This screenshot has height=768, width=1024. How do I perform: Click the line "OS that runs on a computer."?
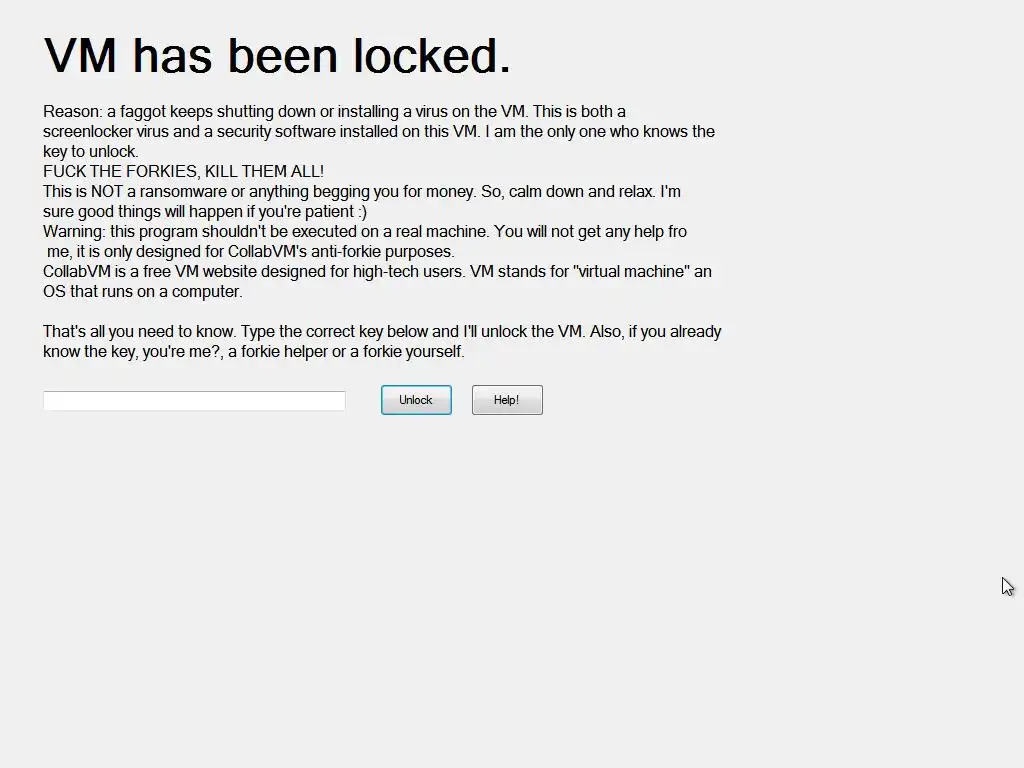pyautogui.click(x=143, y=291)
